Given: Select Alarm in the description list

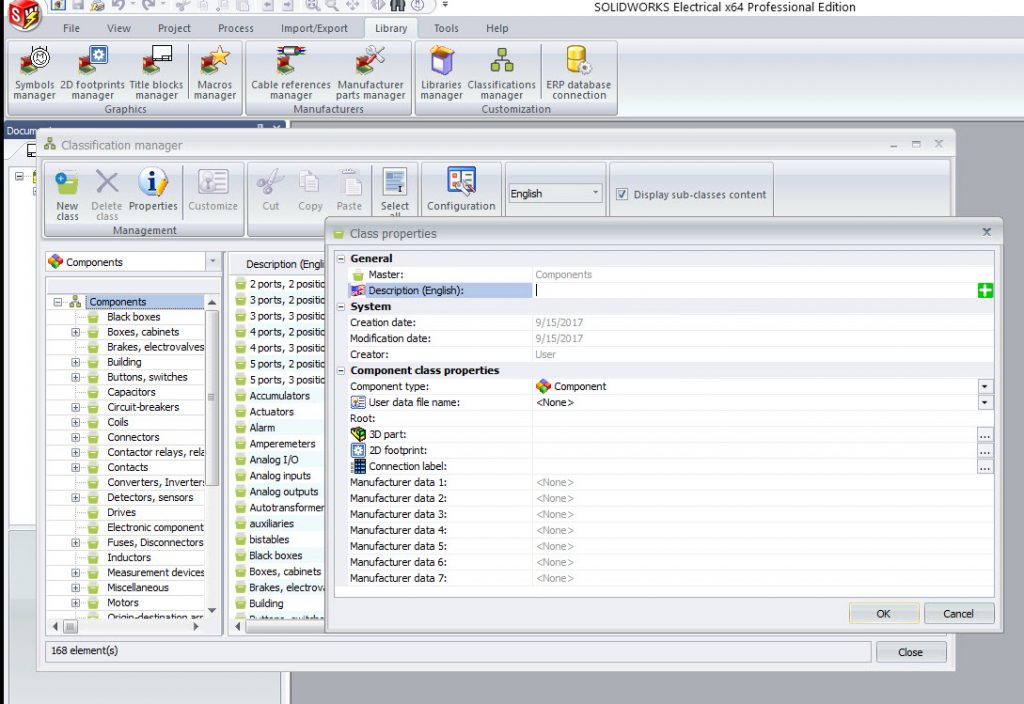Looking at the screenshot, I should [262, 428].
